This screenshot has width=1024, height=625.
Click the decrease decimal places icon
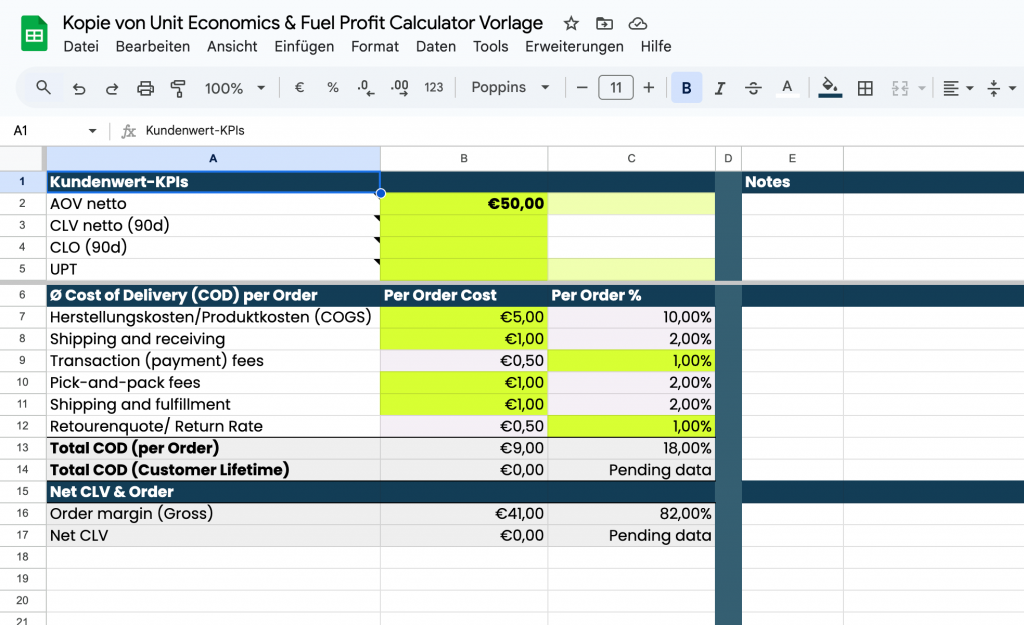tap(365, 88)
